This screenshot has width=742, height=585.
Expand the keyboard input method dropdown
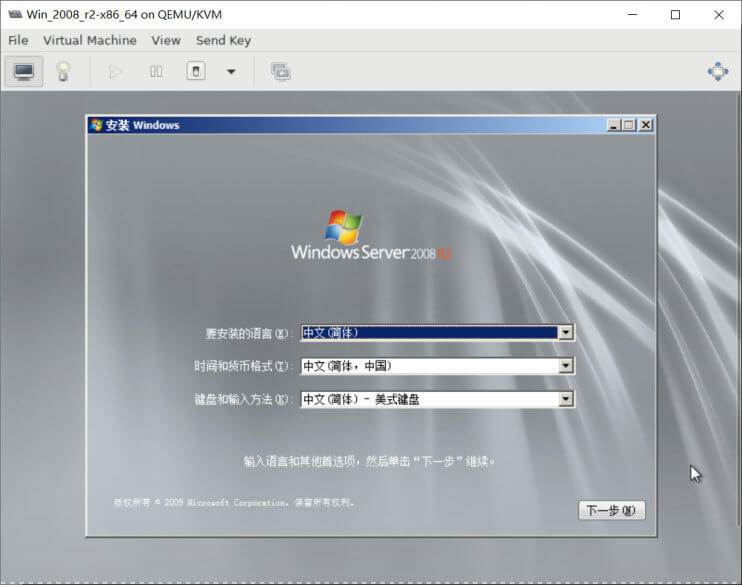(x=565, y=399)
